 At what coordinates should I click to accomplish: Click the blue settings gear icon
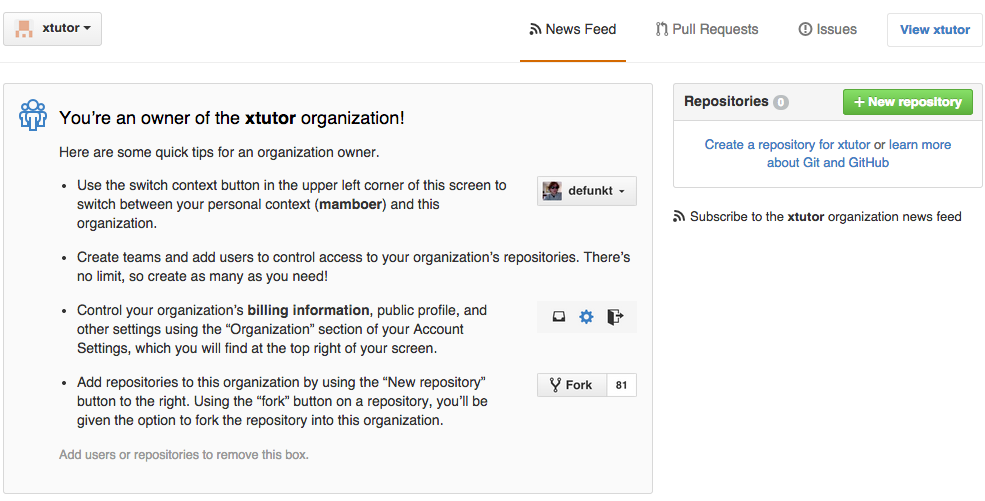586,317
